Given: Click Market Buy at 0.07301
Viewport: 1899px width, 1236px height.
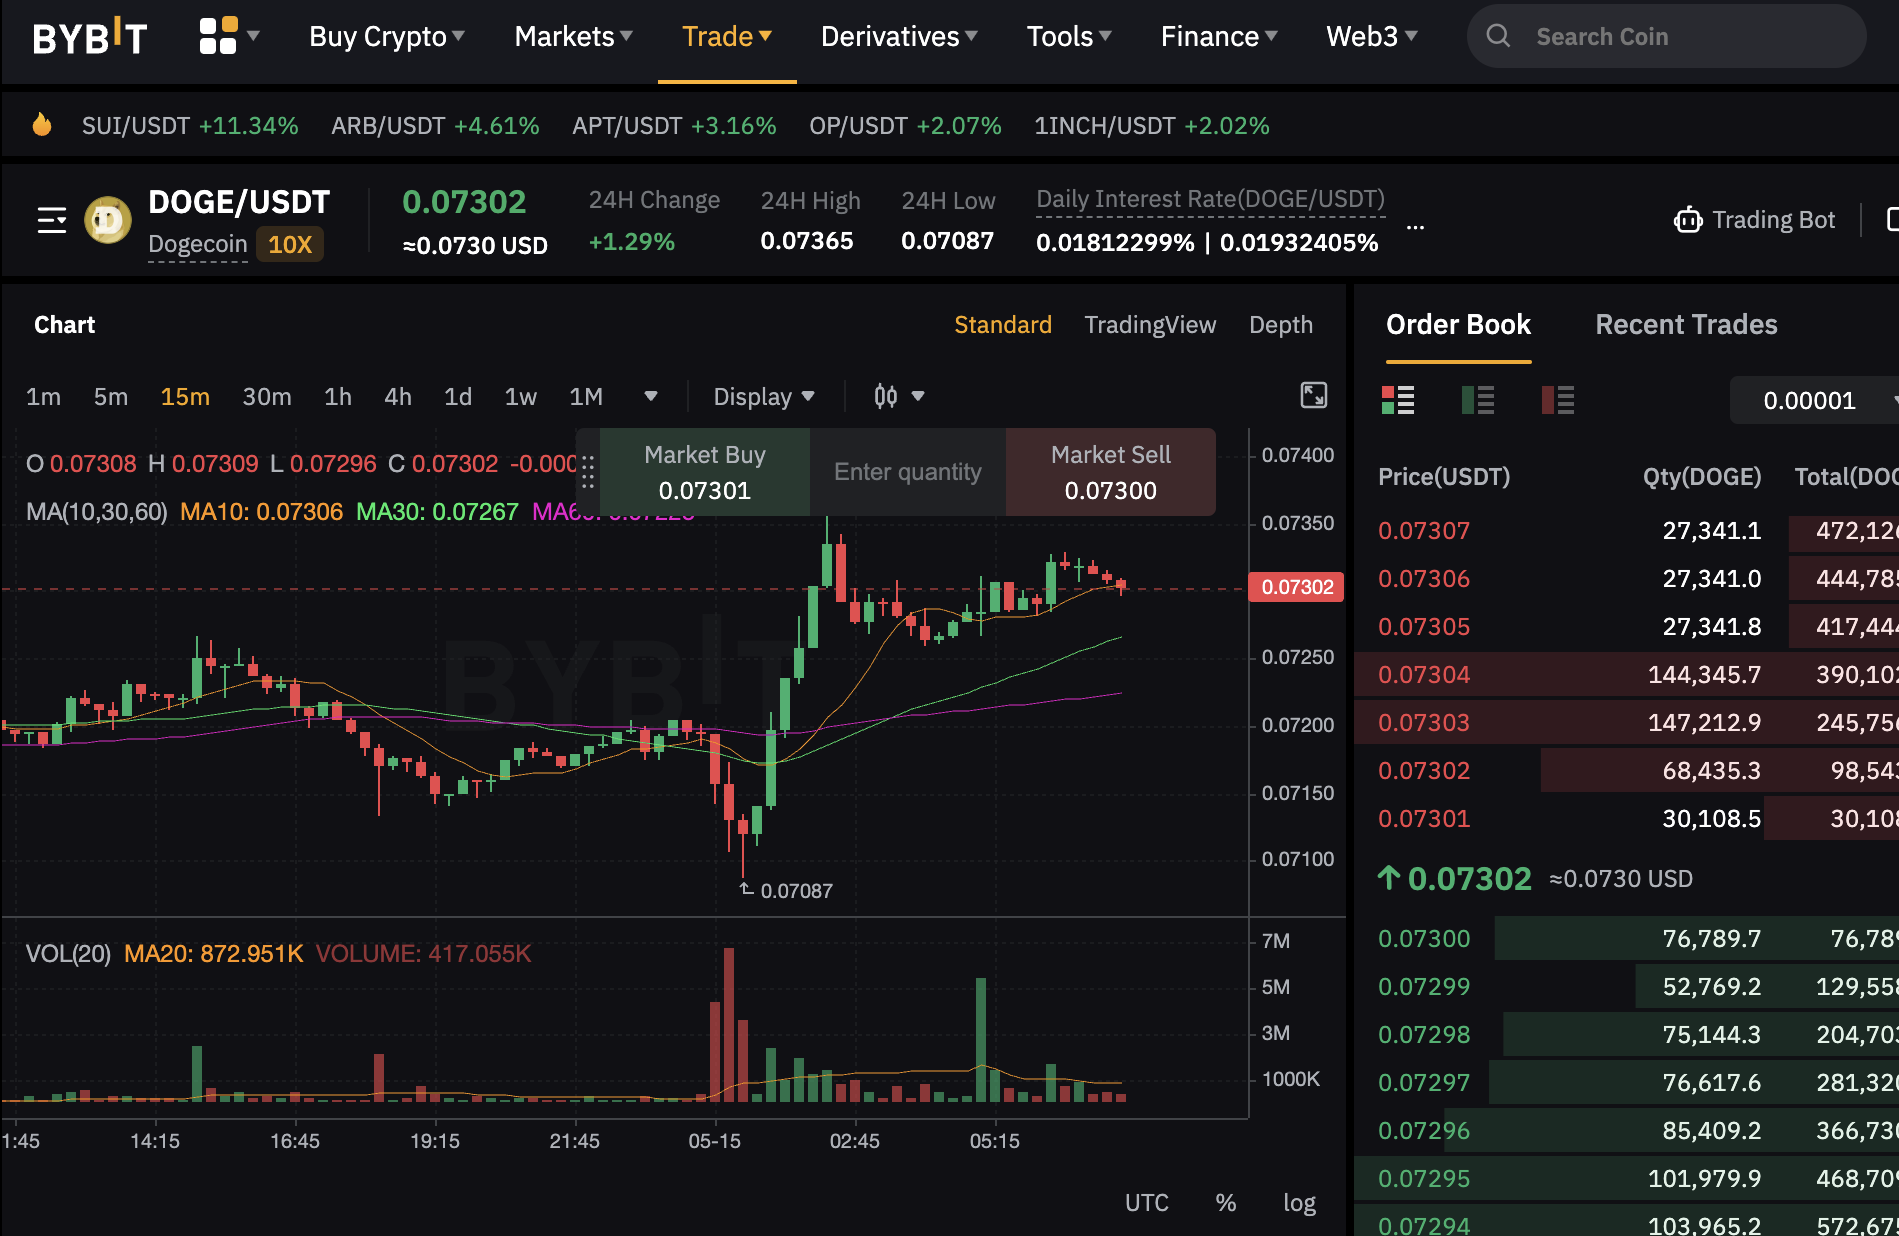Looking at the screenshot, I should click(705, 472).
